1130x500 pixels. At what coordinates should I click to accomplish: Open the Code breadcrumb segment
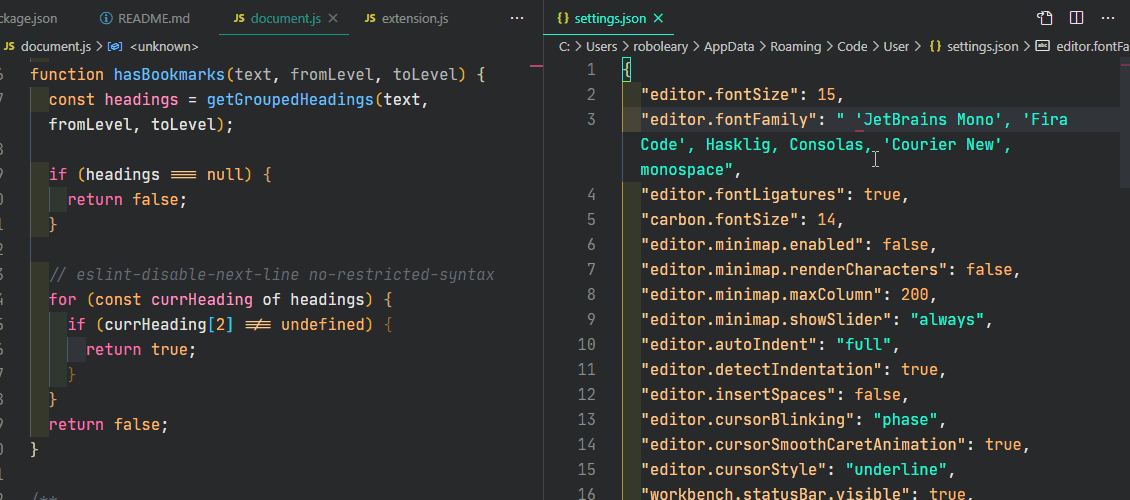pos(852,46)
